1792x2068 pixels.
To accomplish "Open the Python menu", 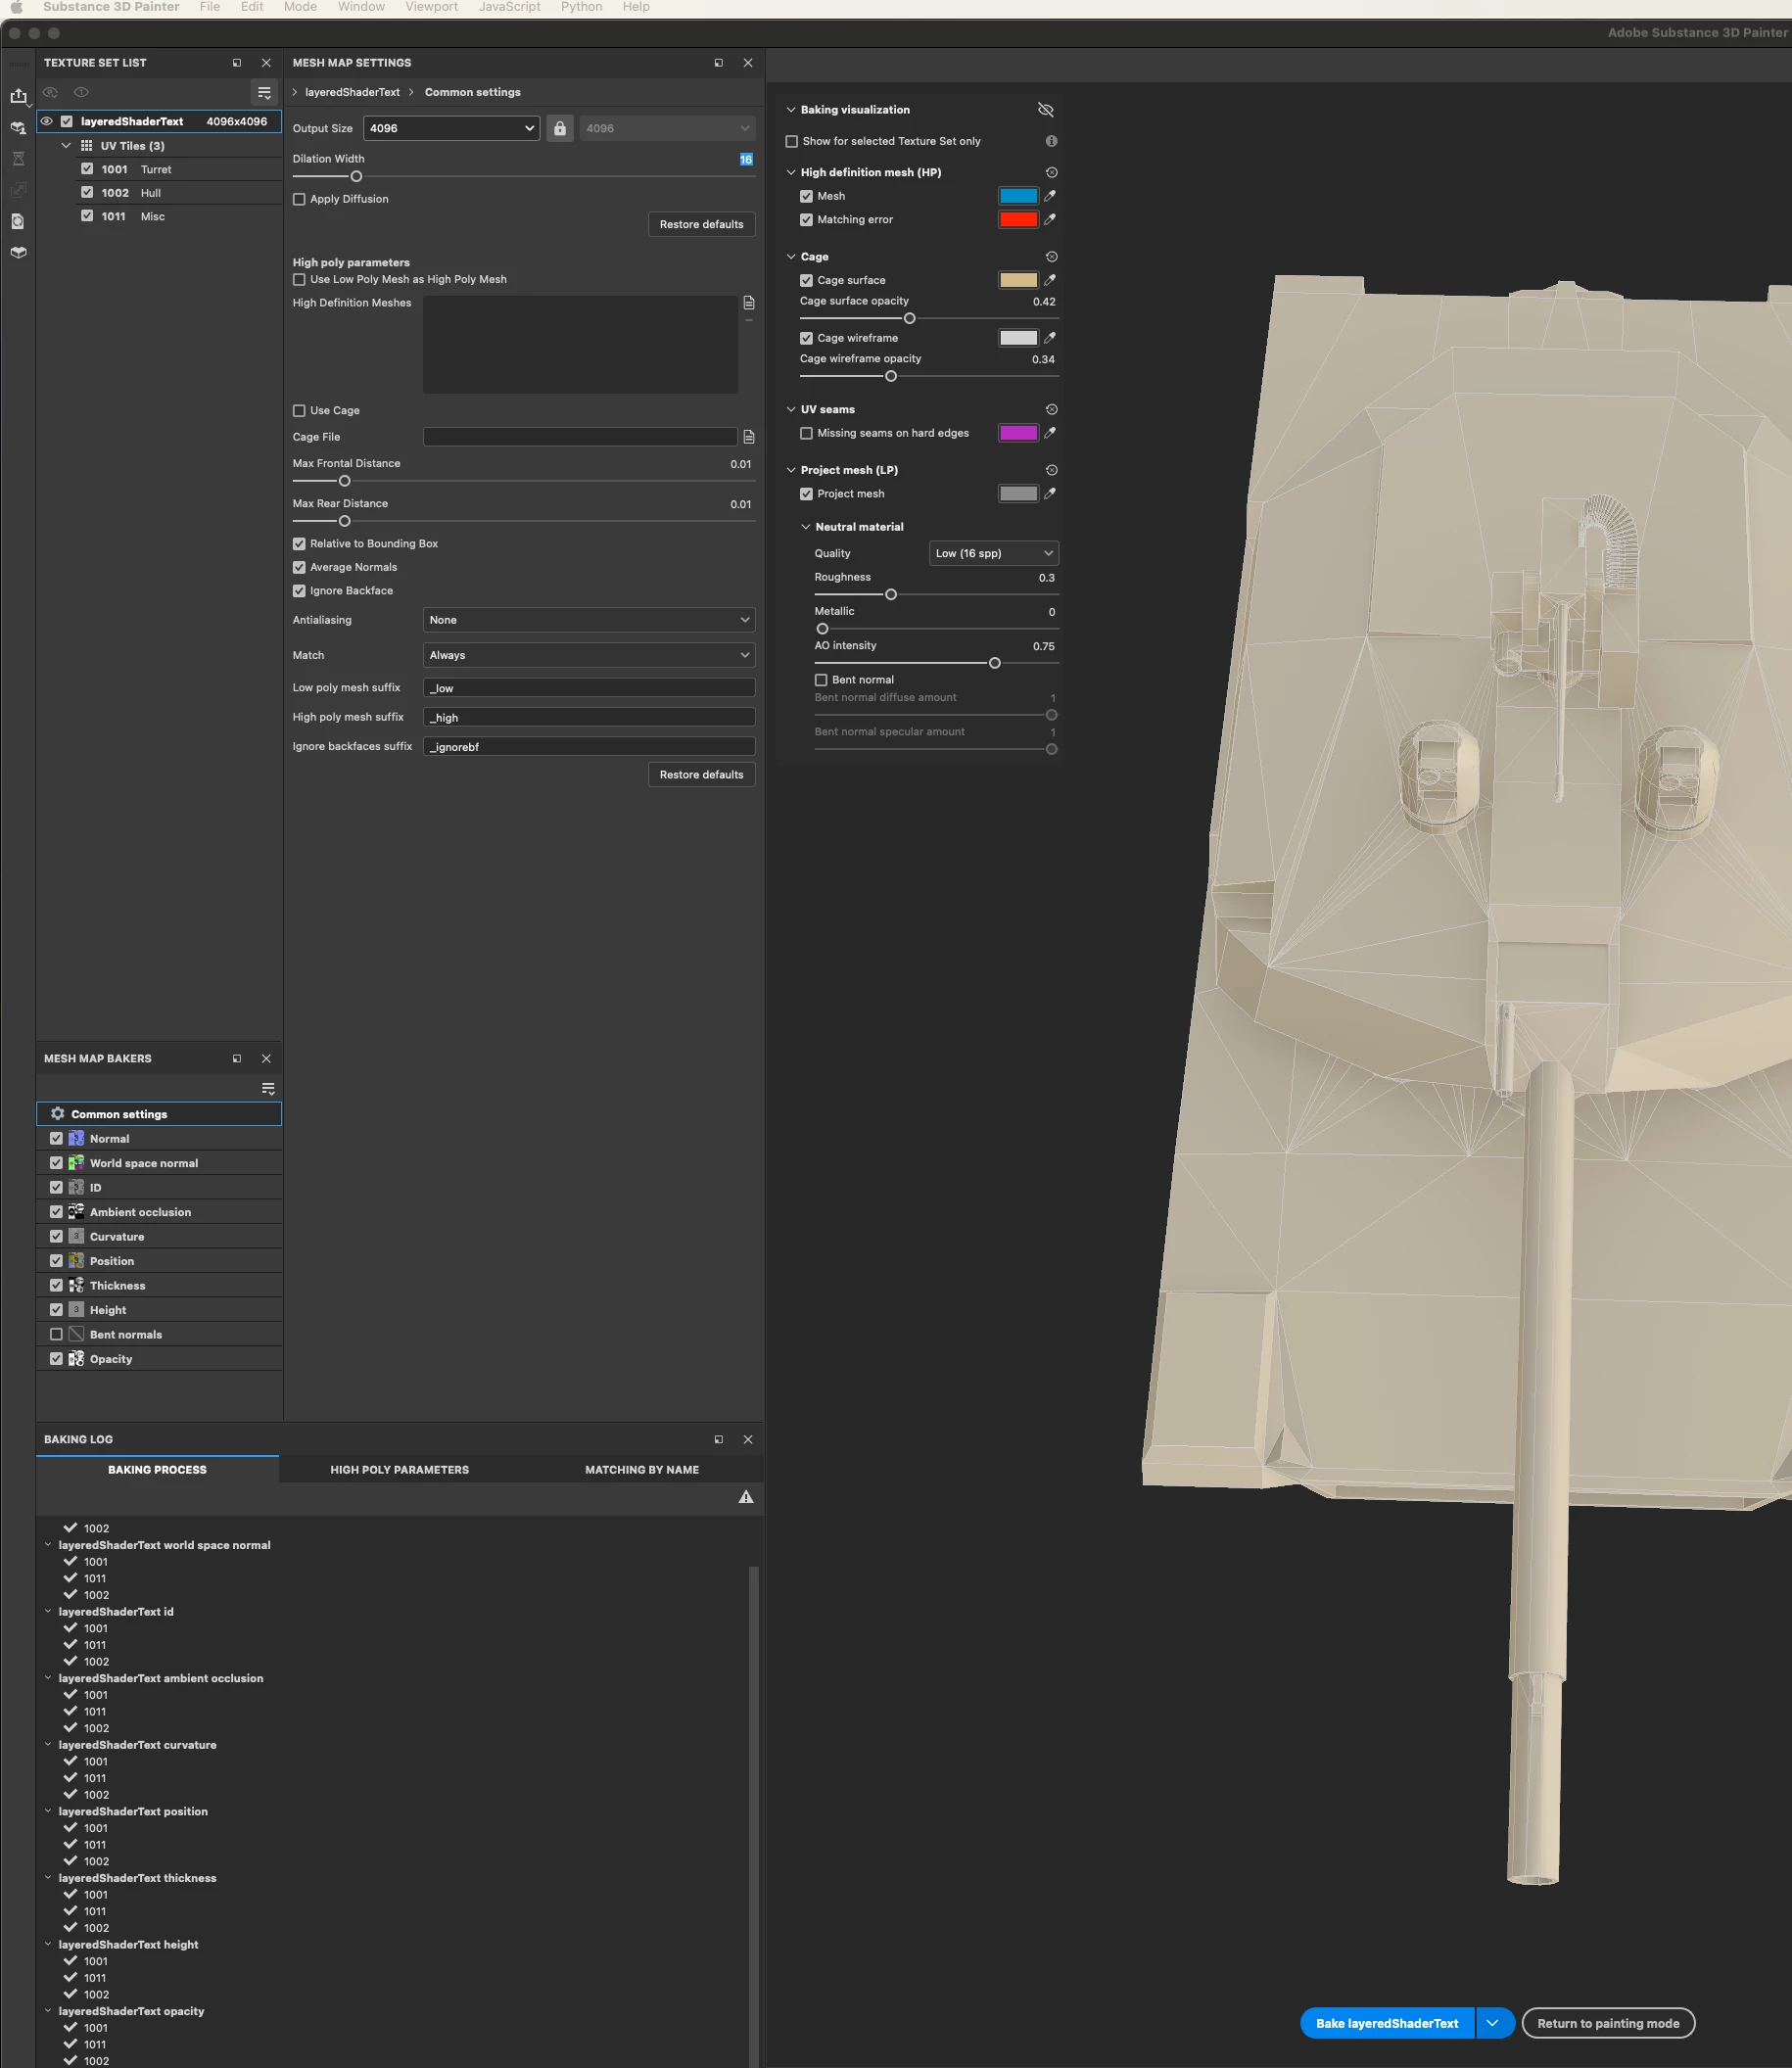I will point(581,7).
